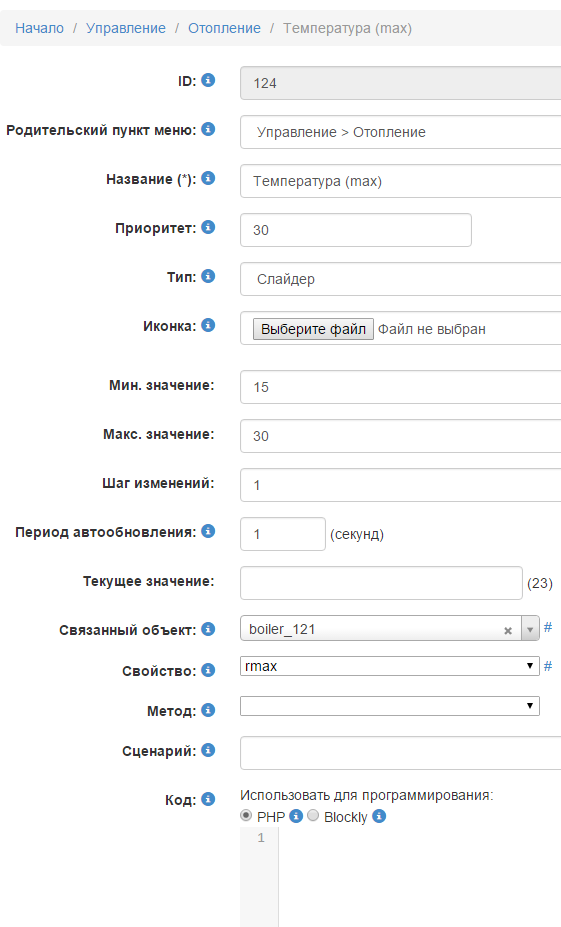Open info icon next to Связанный объект
561x927 pixels.
pos(208,629)
